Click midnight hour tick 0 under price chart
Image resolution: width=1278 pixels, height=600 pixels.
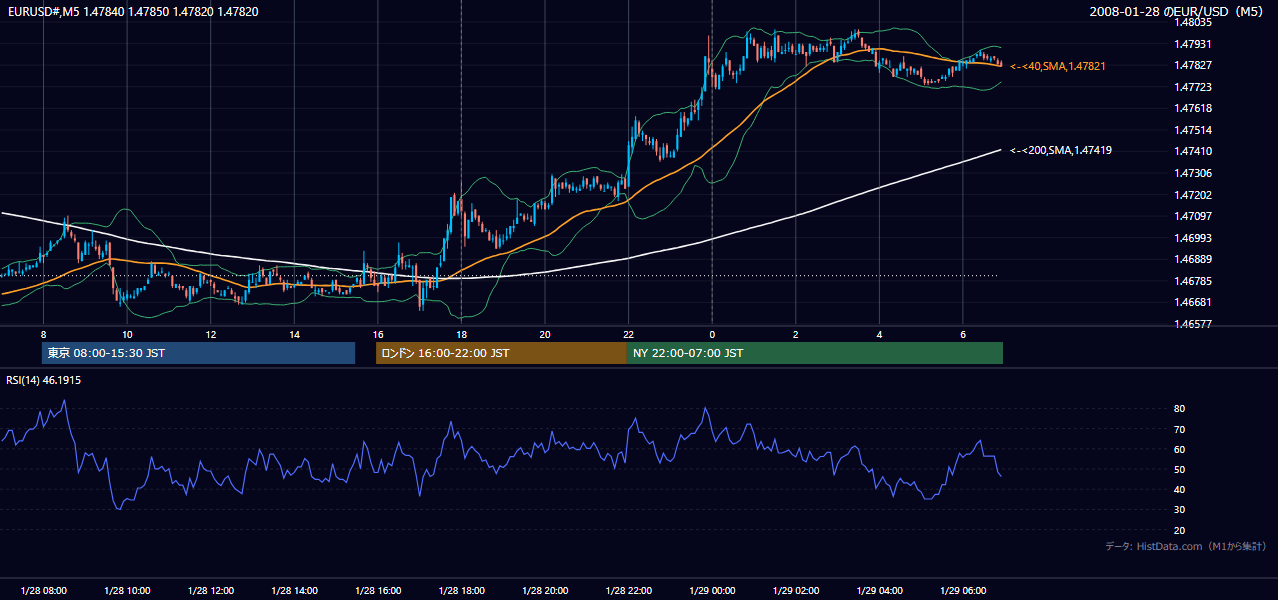712,334
